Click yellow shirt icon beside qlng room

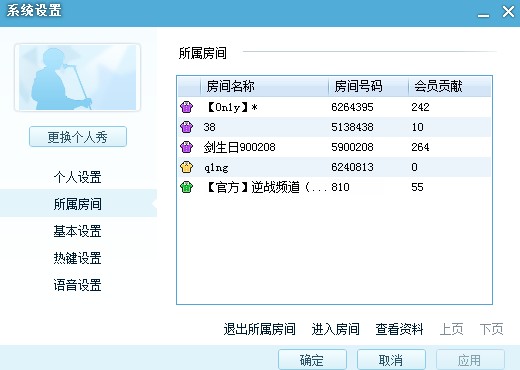[x=186, y=167]
